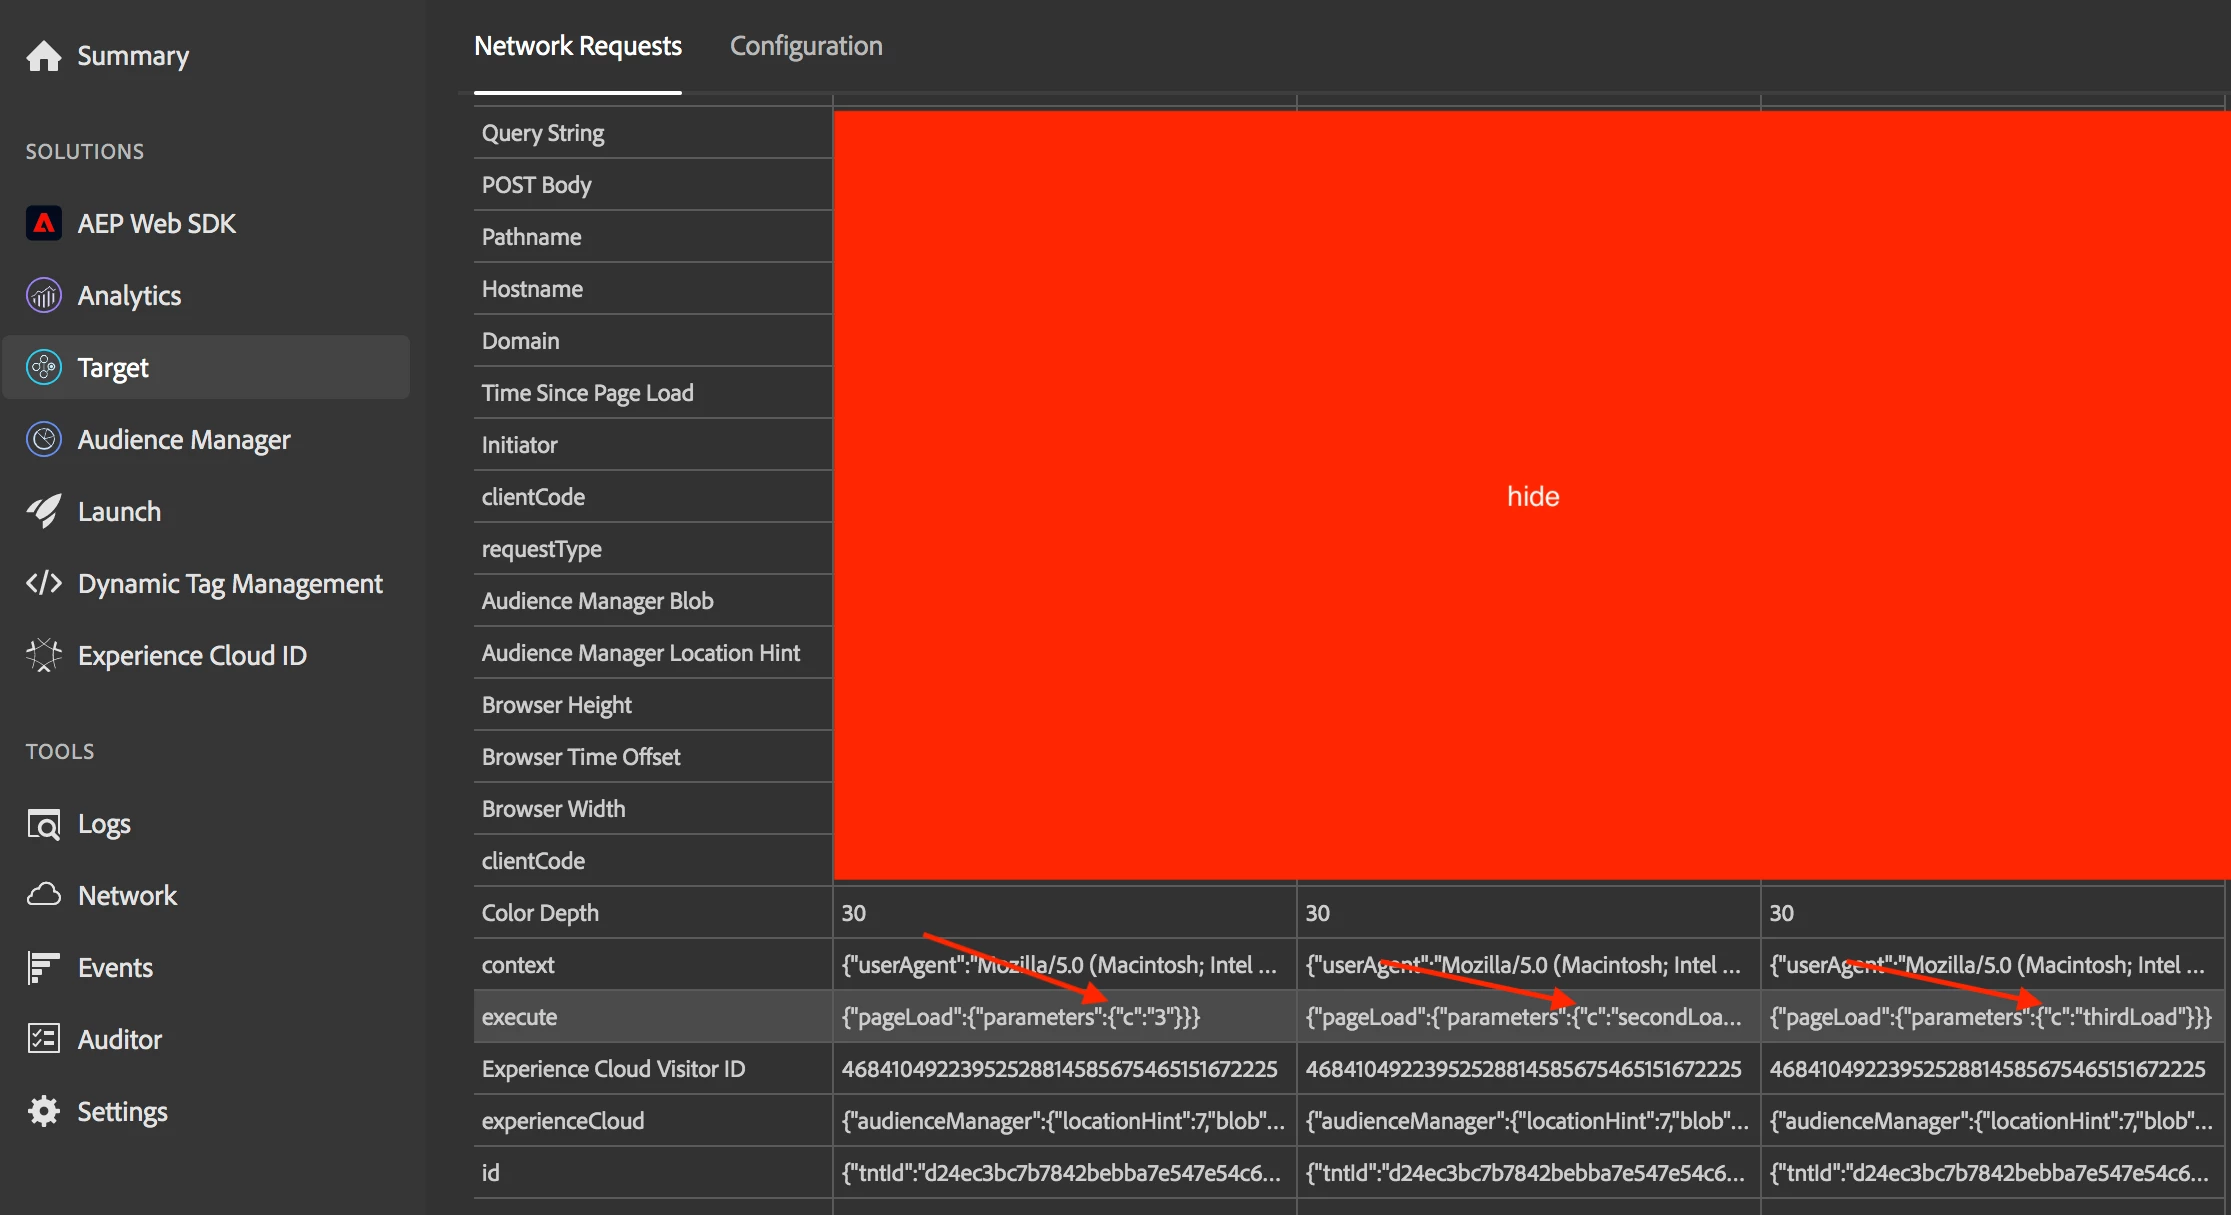The width and height of the screenshot is (2231, 1215).
Task: Open Audience Manager via its icon
Action: pyautogui.click(x=43, y=439)
